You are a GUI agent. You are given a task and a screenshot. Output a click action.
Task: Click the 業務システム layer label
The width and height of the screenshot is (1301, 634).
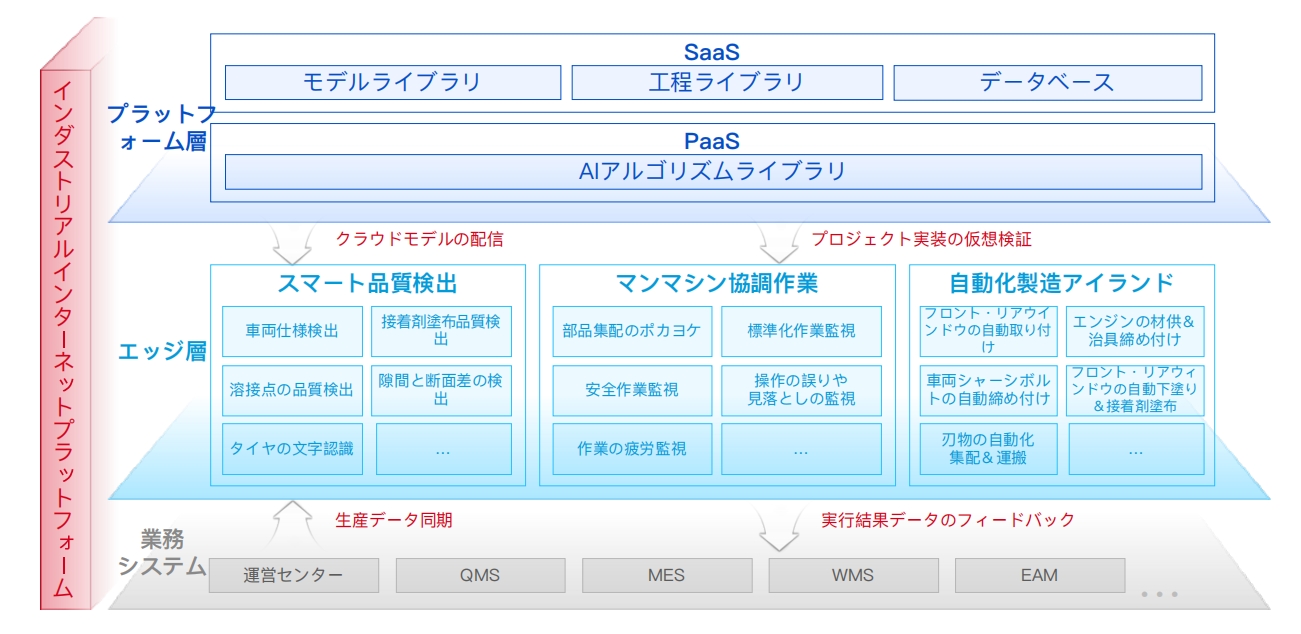162,553
